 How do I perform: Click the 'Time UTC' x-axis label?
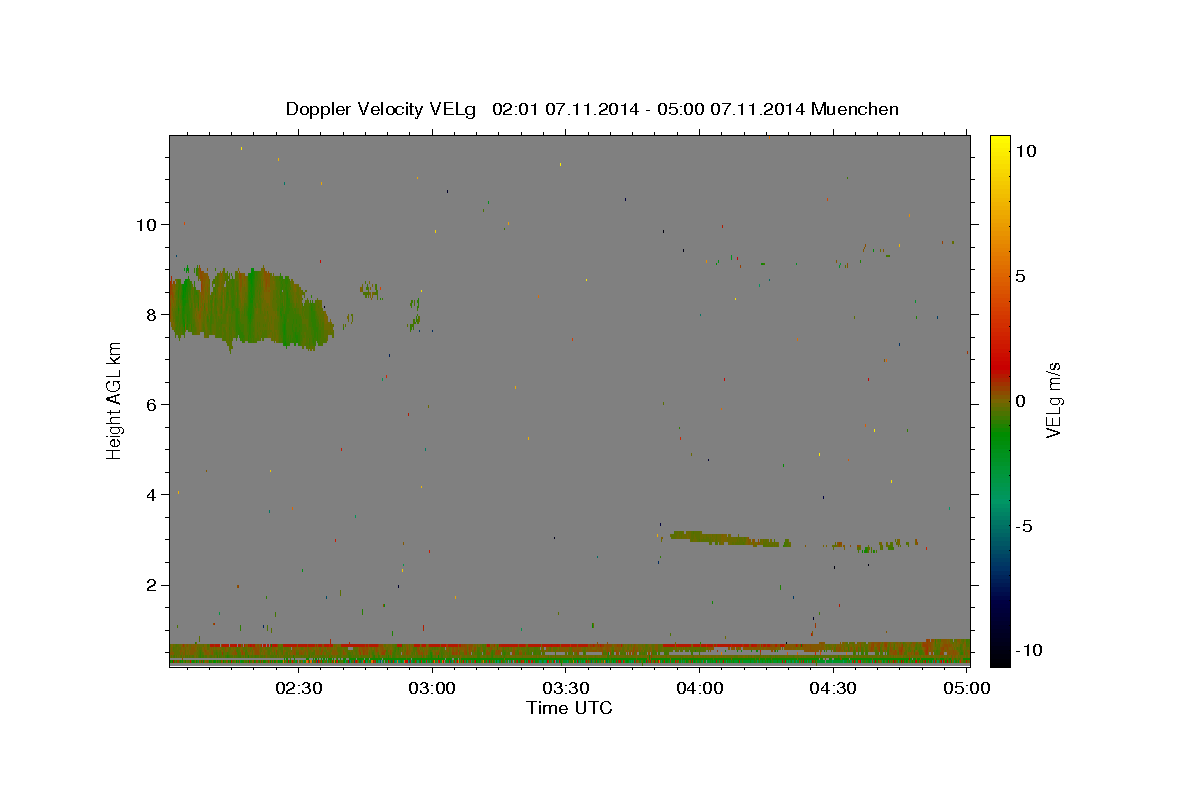pos(569,708)
